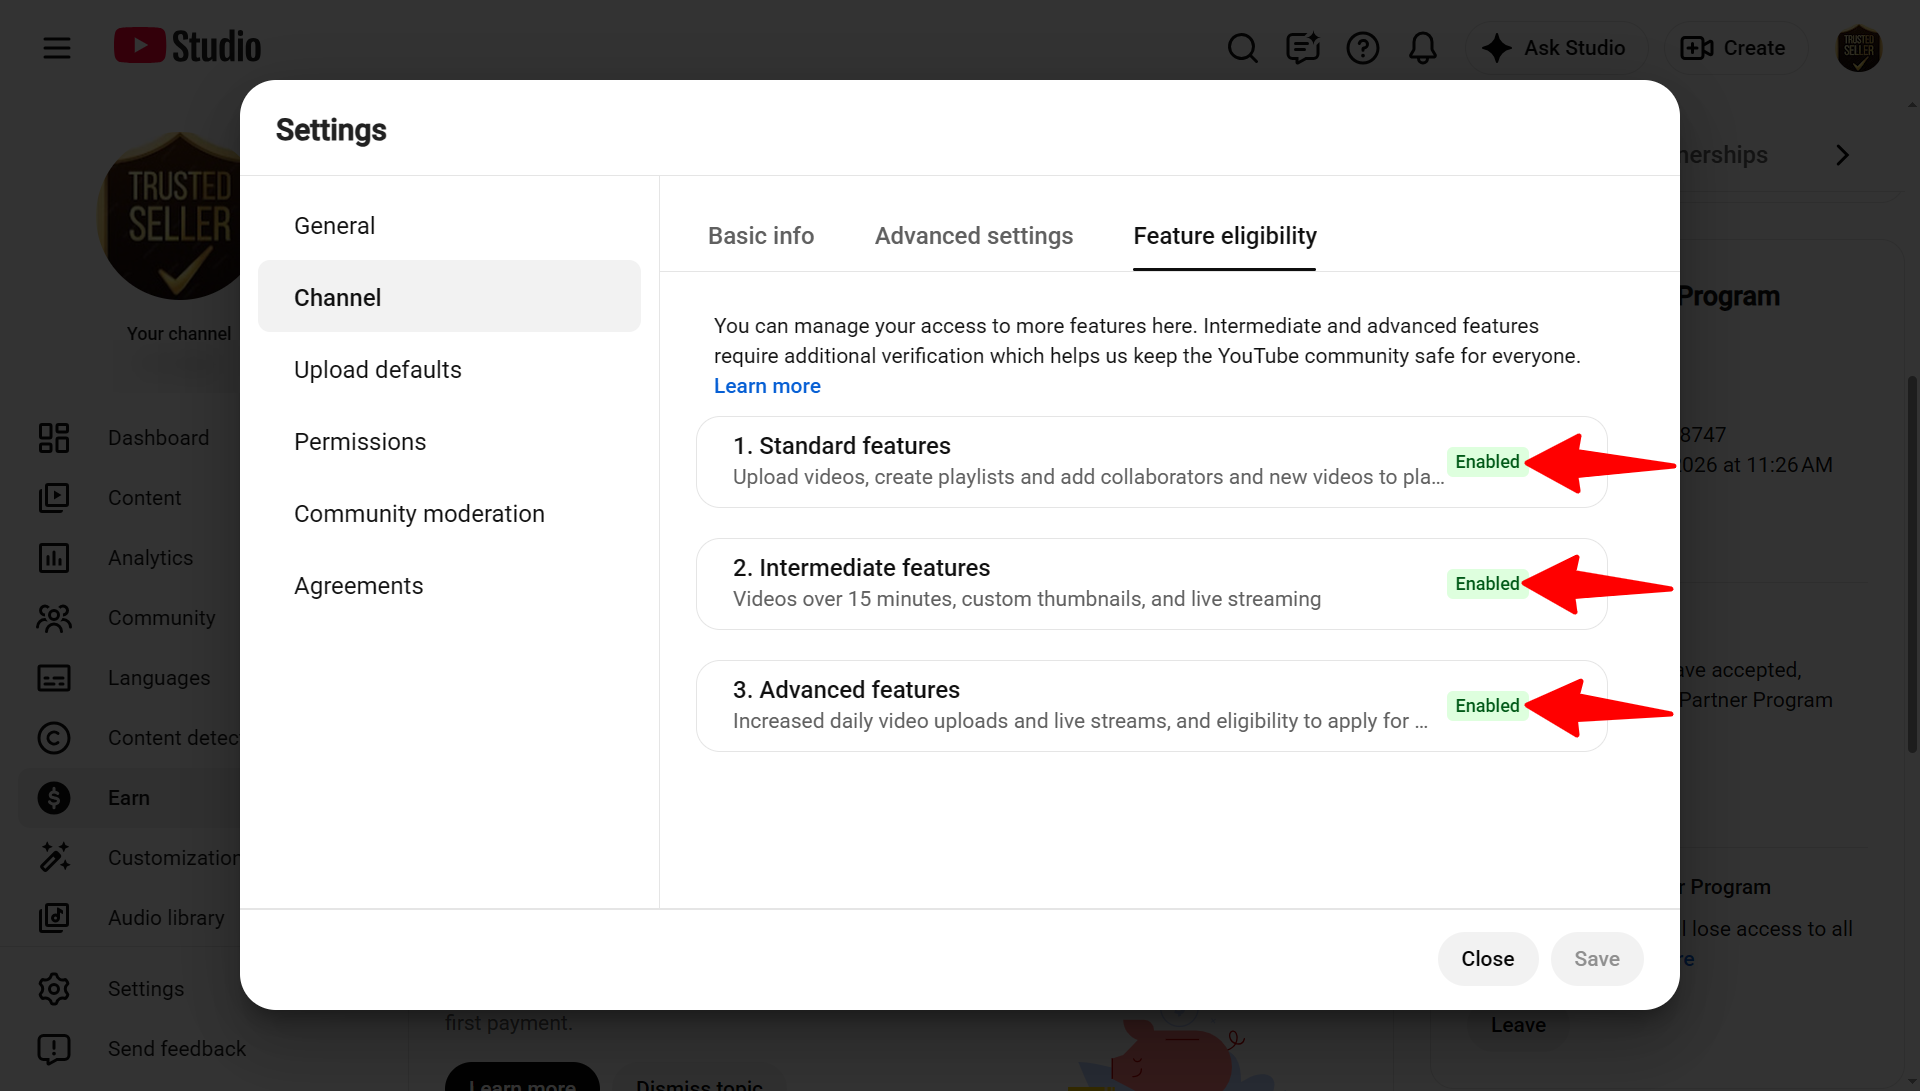Click the Close button
Image resolution: width=1920 pixels, height=1091 pixels.
click(x=1487, y=959)
